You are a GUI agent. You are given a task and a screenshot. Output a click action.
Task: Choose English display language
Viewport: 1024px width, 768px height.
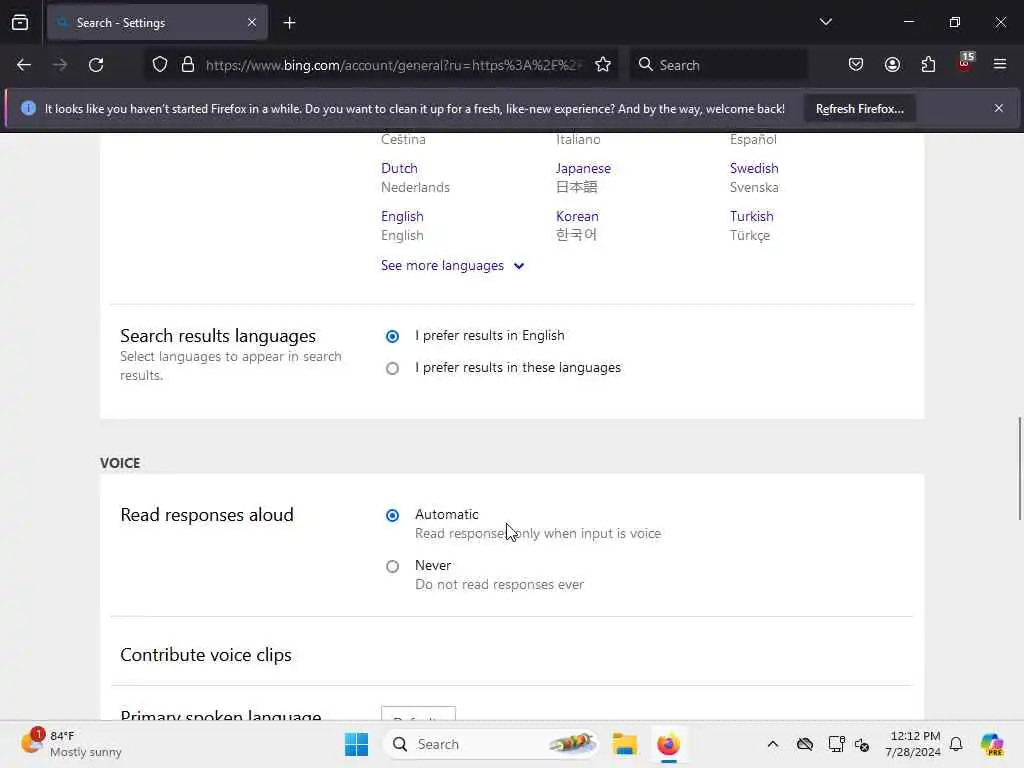pos(402,216)
